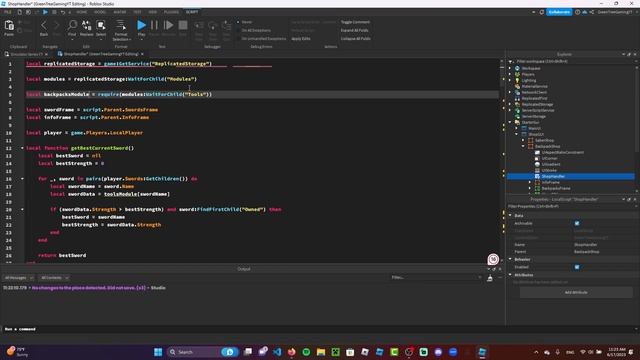Click Apply Edits
The image size is (640, 360).
[301, 38]
